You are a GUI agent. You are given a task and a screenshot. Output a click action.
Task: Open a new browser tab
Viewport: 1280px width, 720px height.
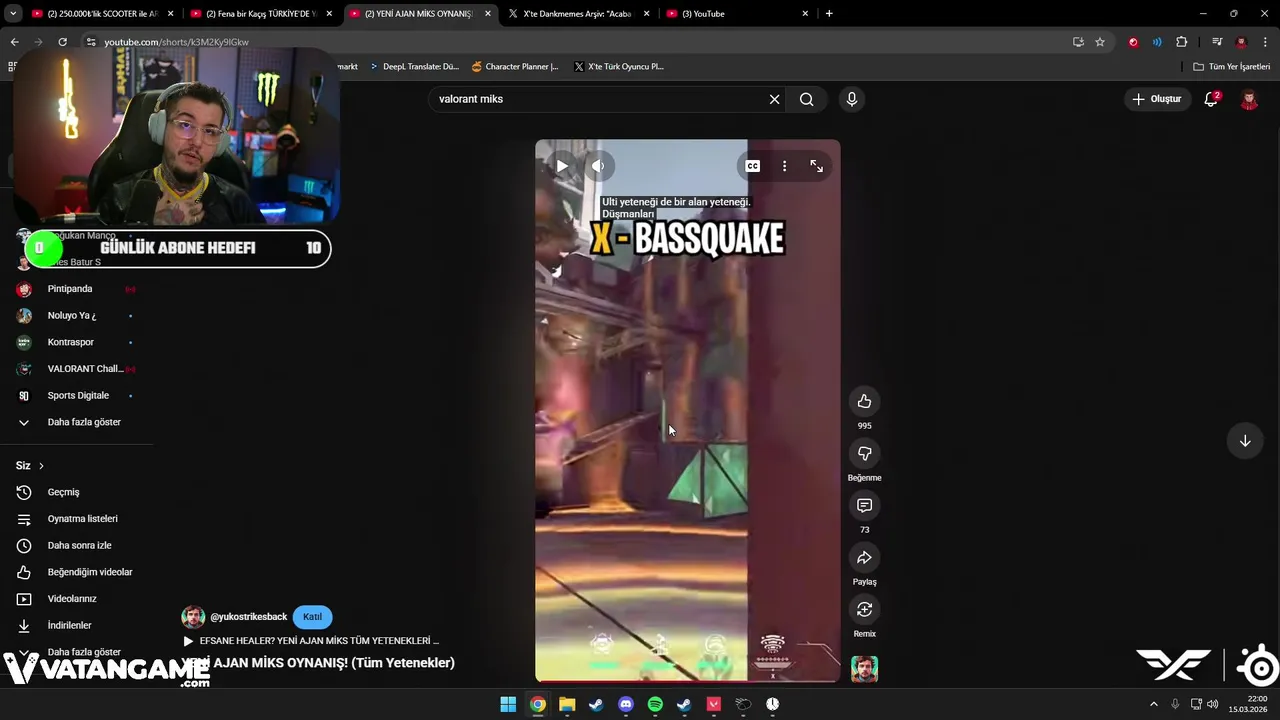click(x=829, y=14)
